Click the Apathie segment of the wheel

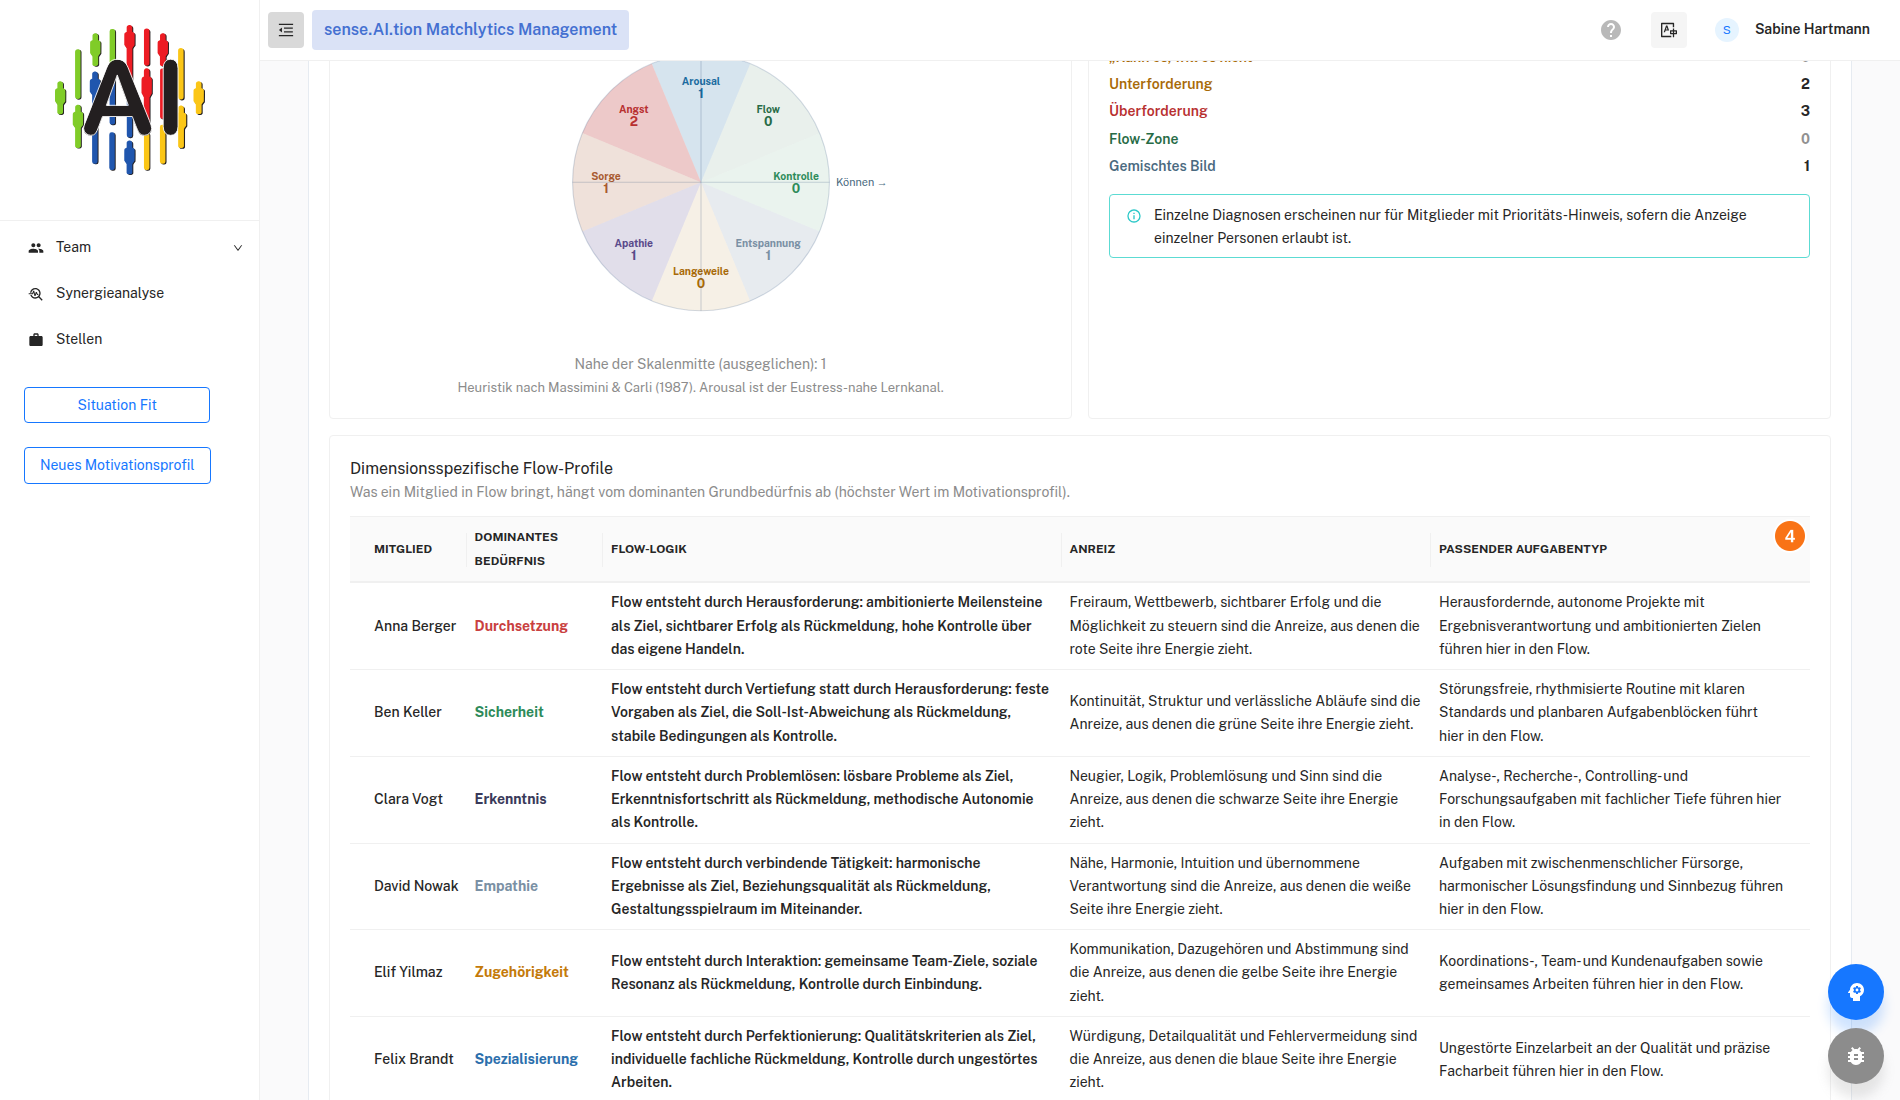click(634, 249)
